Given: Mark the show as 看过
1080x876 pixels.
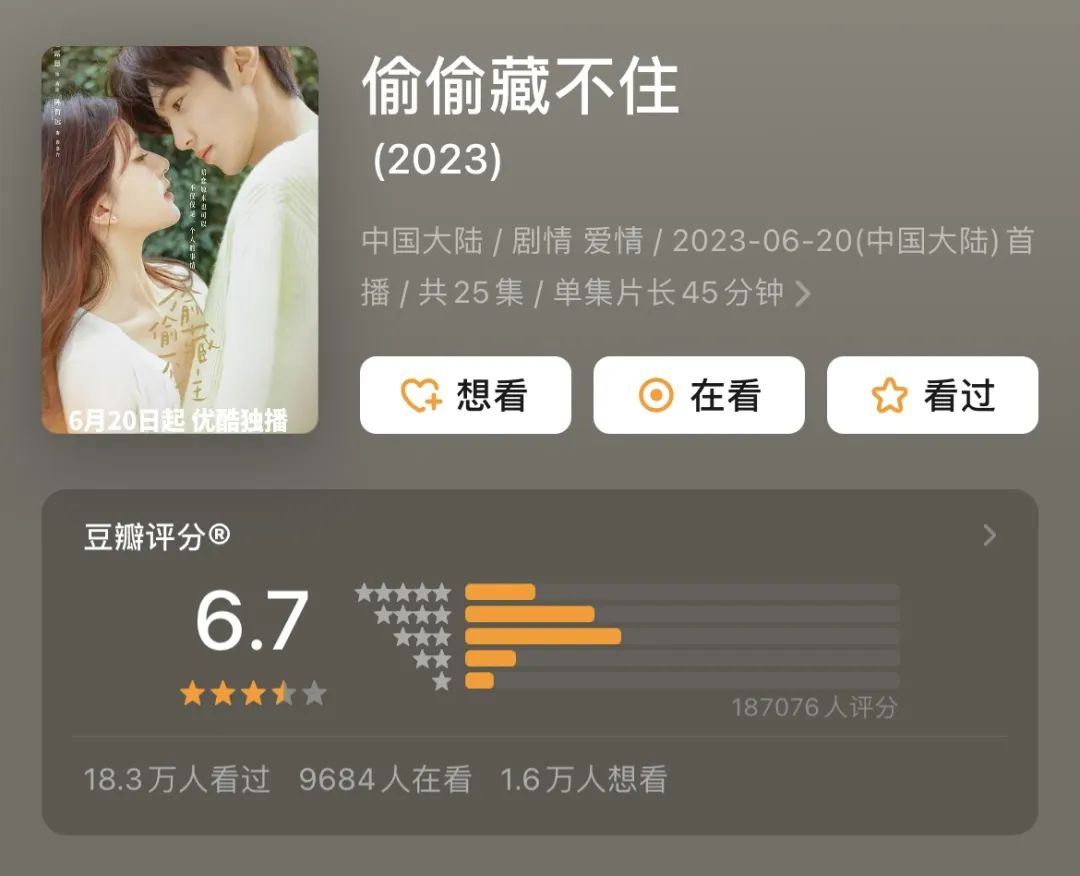Looking at the screenshot, I should click(x=933, y=395).
